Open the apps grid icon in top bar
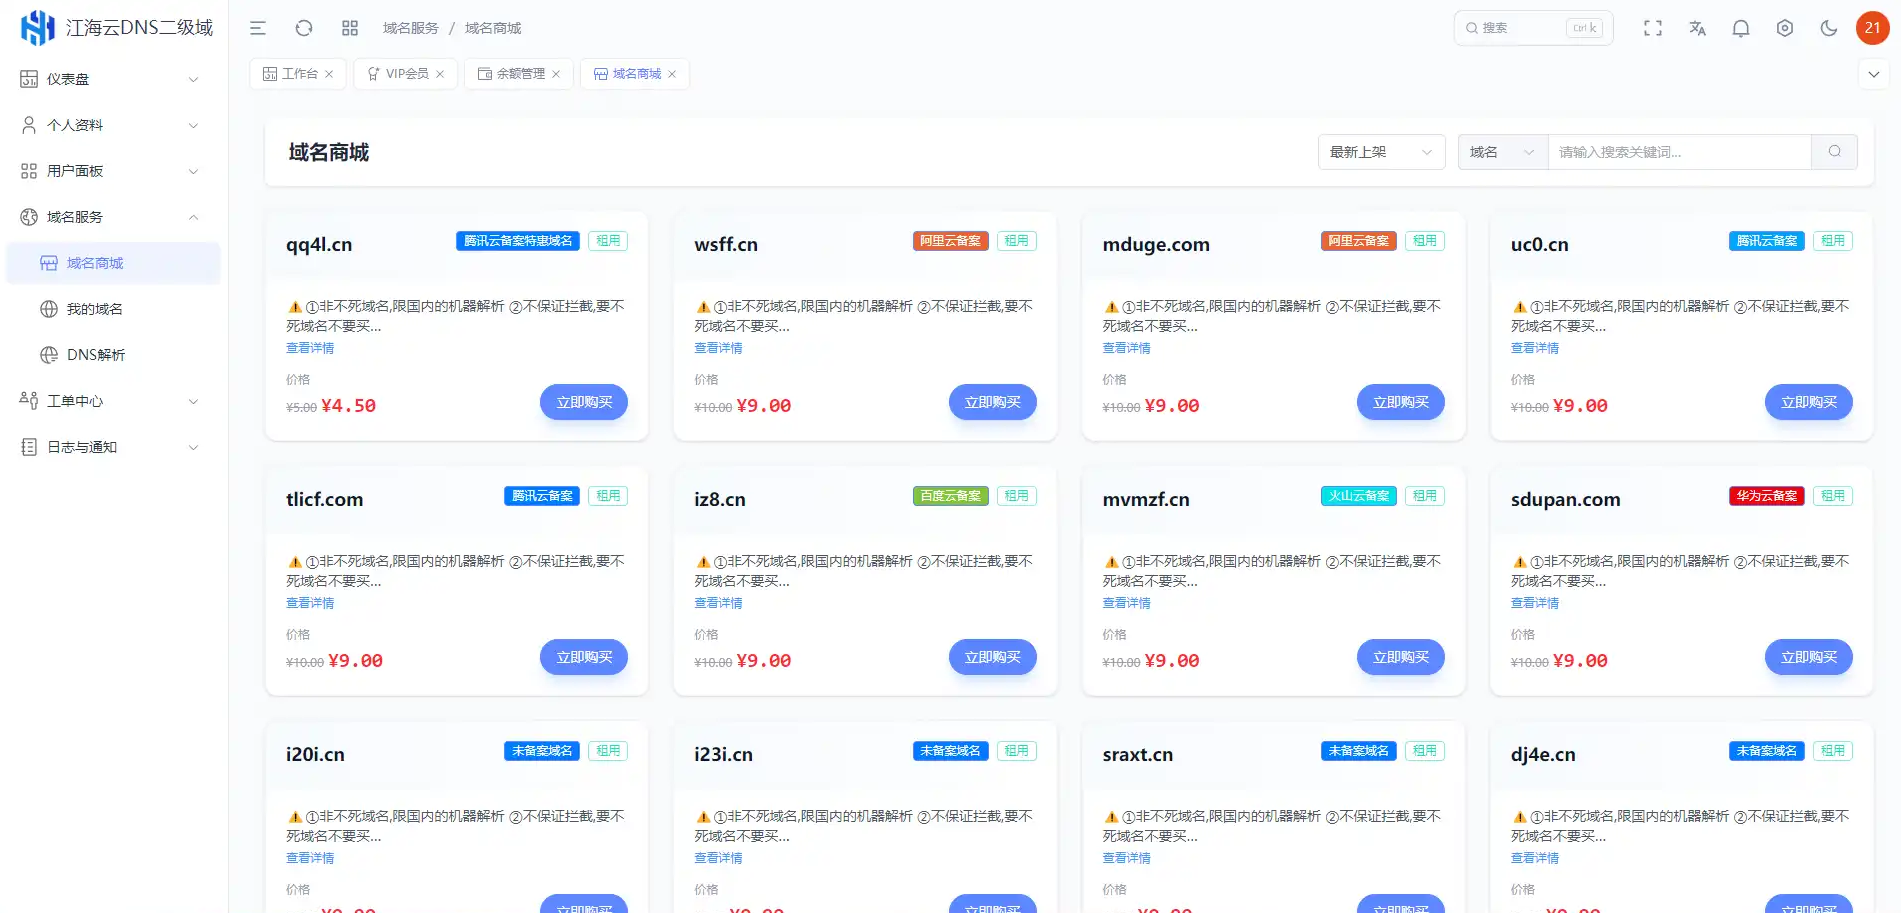The image size is (1901, 913). [x=349, y=28]
